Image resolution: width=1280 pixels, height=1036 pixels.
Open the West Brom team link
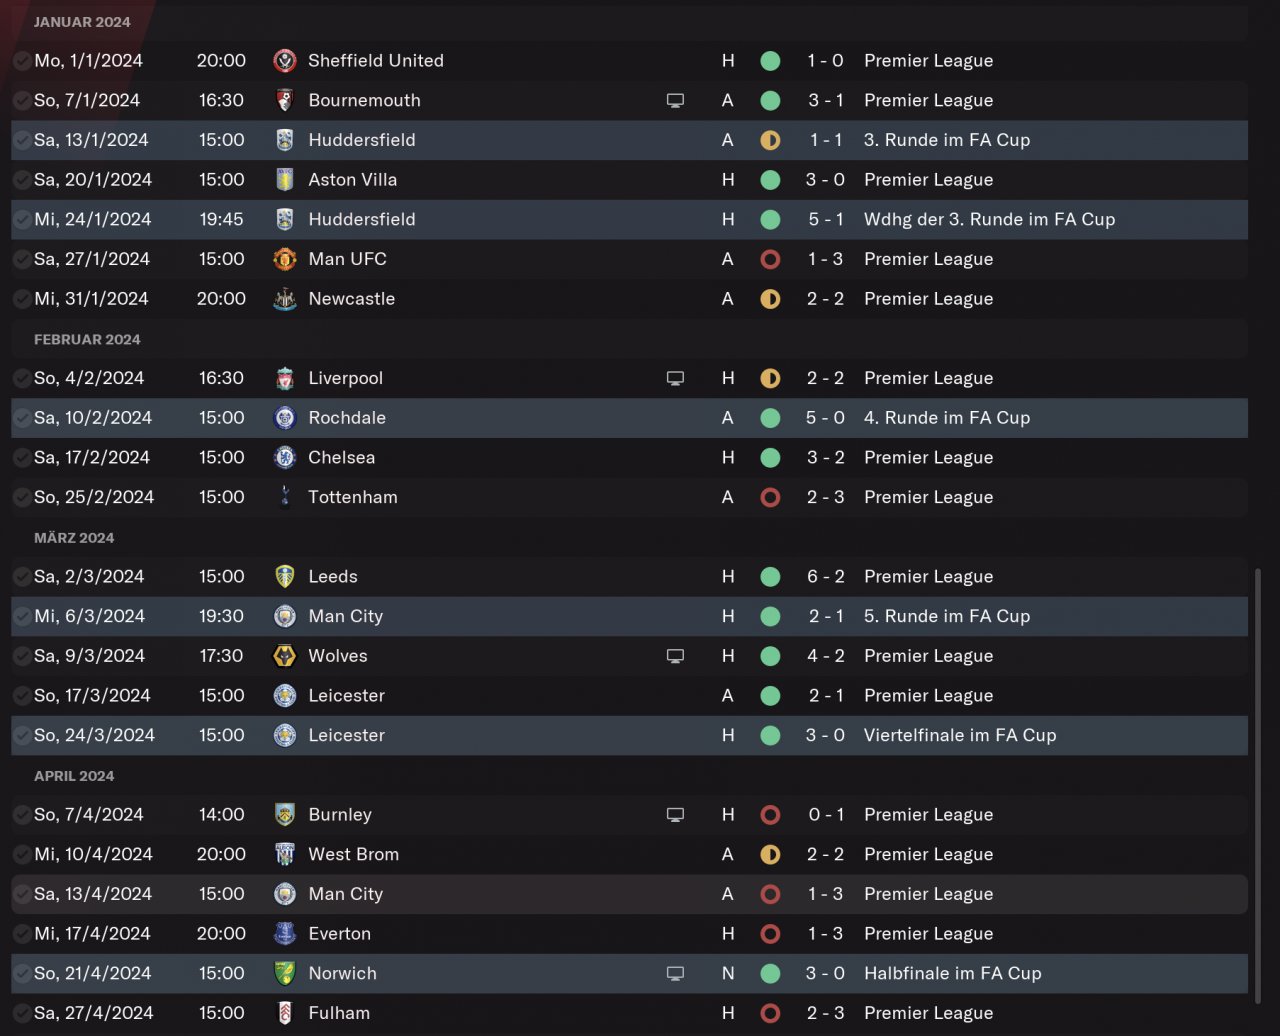tap(353, 854)
